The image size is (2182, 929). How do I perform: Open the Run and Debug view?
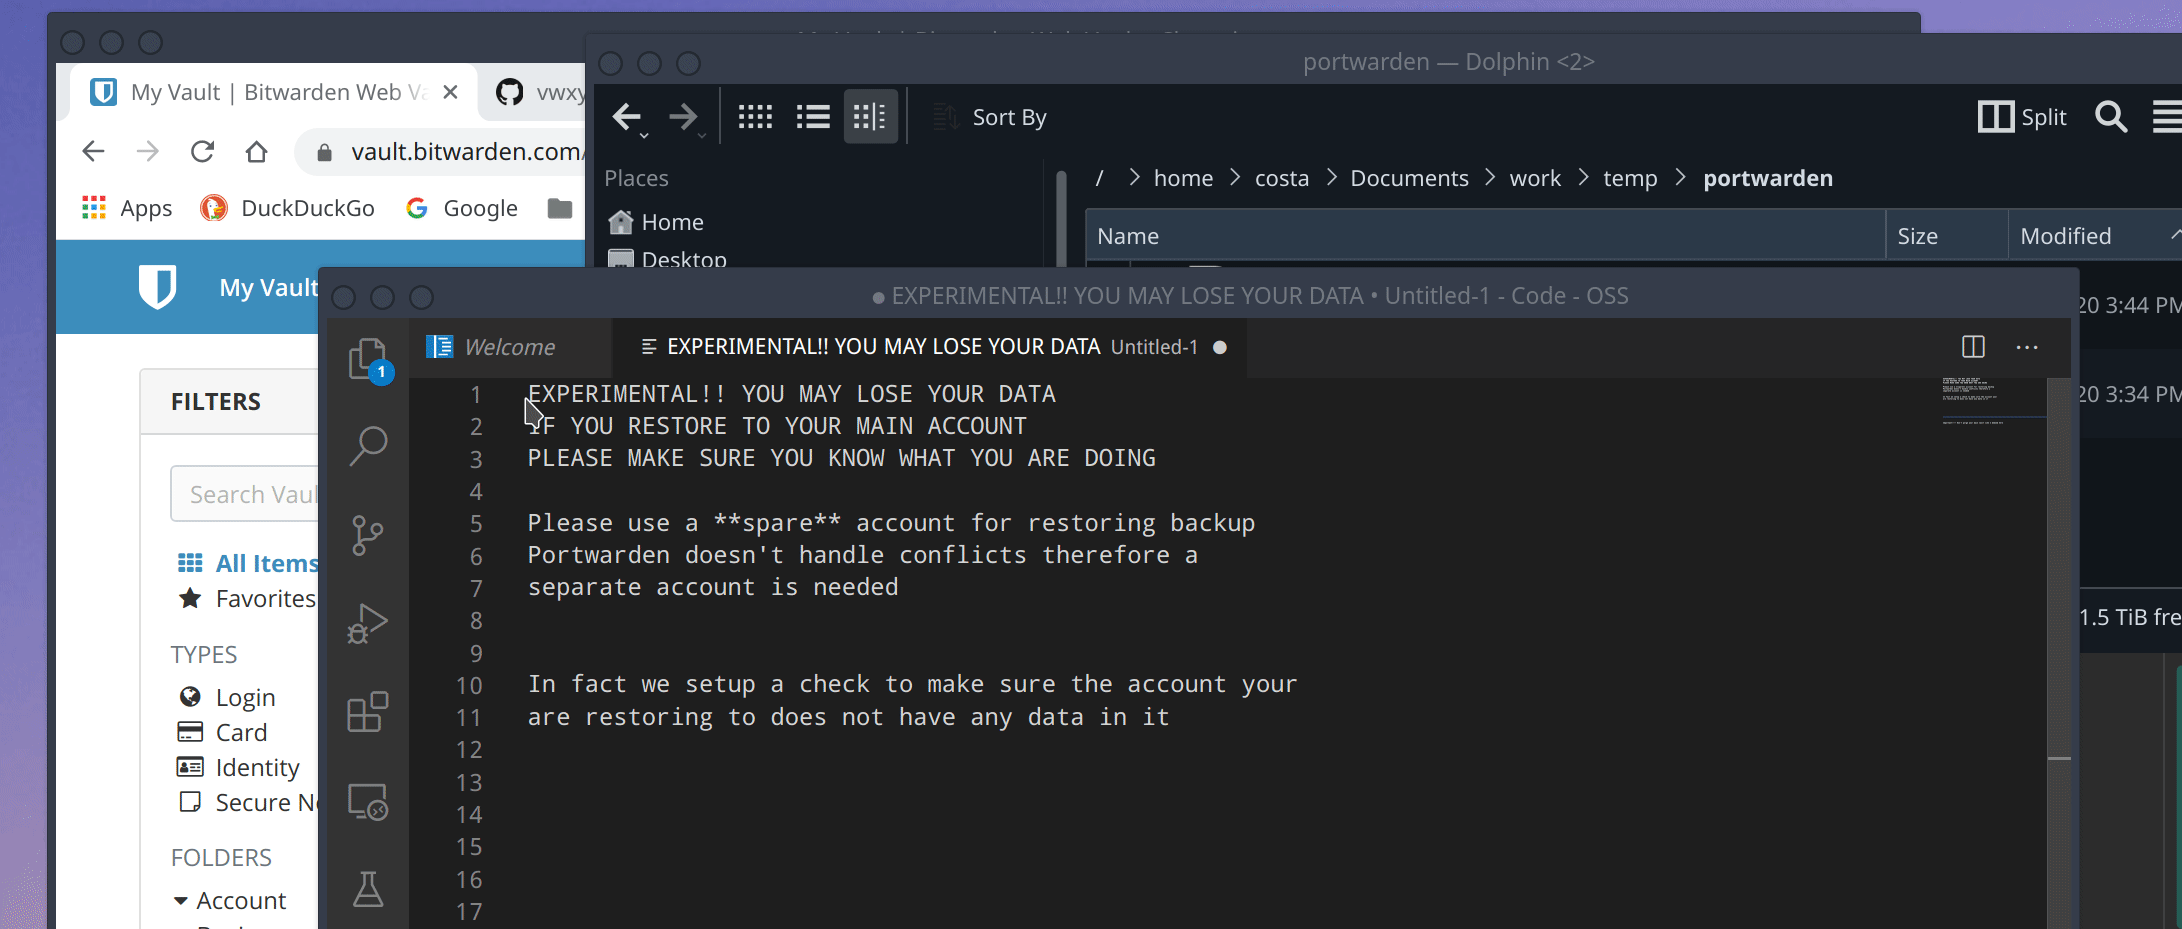tap(368, 622)
